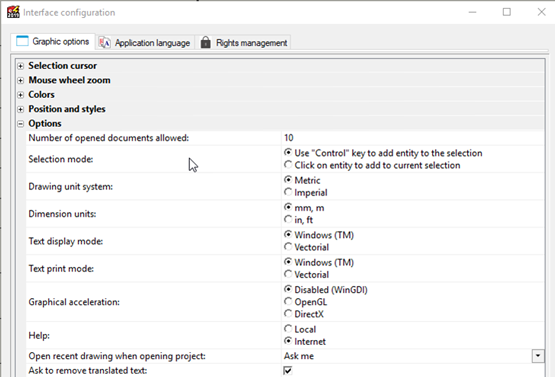Select 'Use Control key to add entity' option

288,153
